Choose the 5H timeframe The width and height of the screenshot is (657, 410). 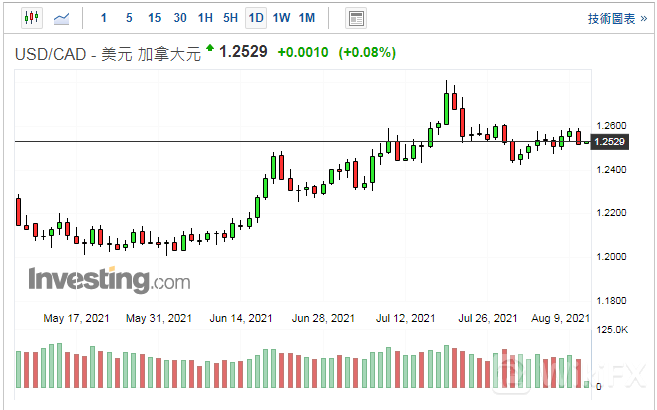[x=230, y=18]
